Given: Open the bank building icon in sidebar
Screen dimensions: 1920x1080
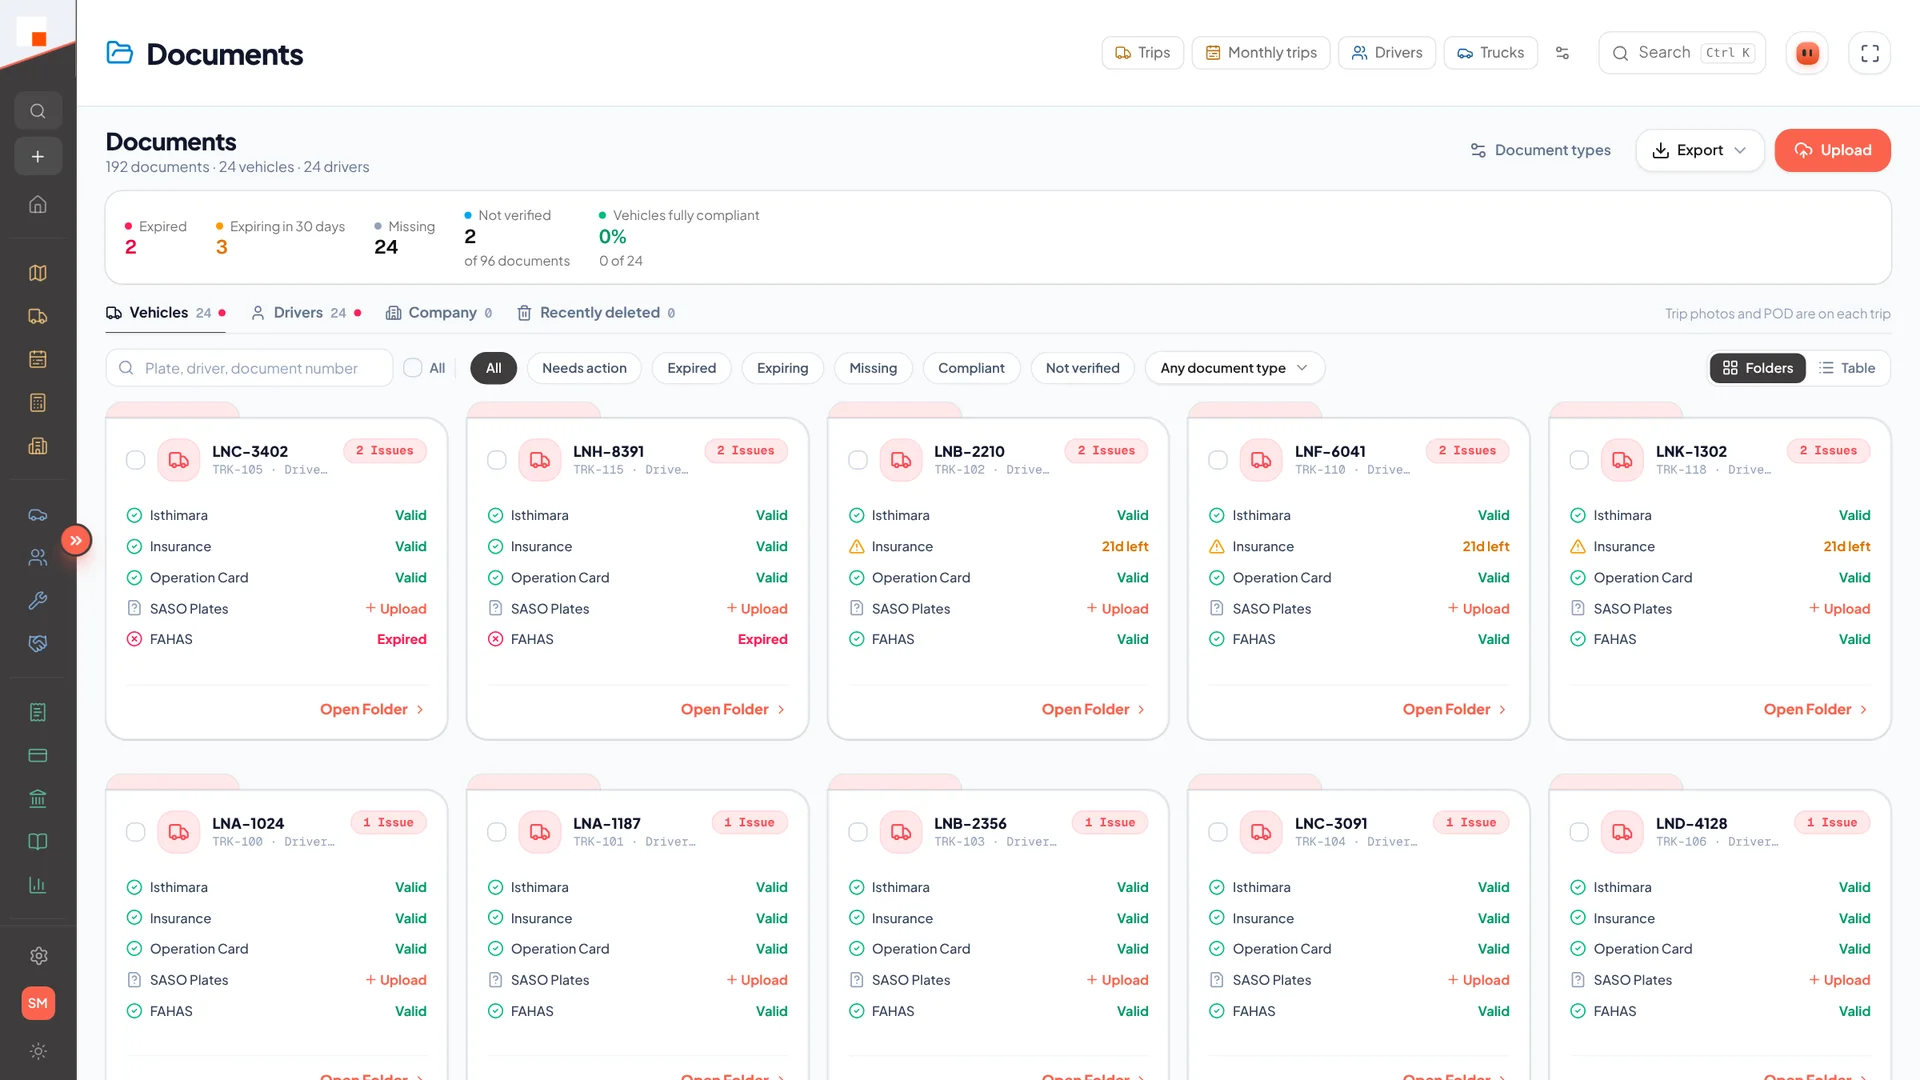Looking at the screenshot, I should pos(38,798).
